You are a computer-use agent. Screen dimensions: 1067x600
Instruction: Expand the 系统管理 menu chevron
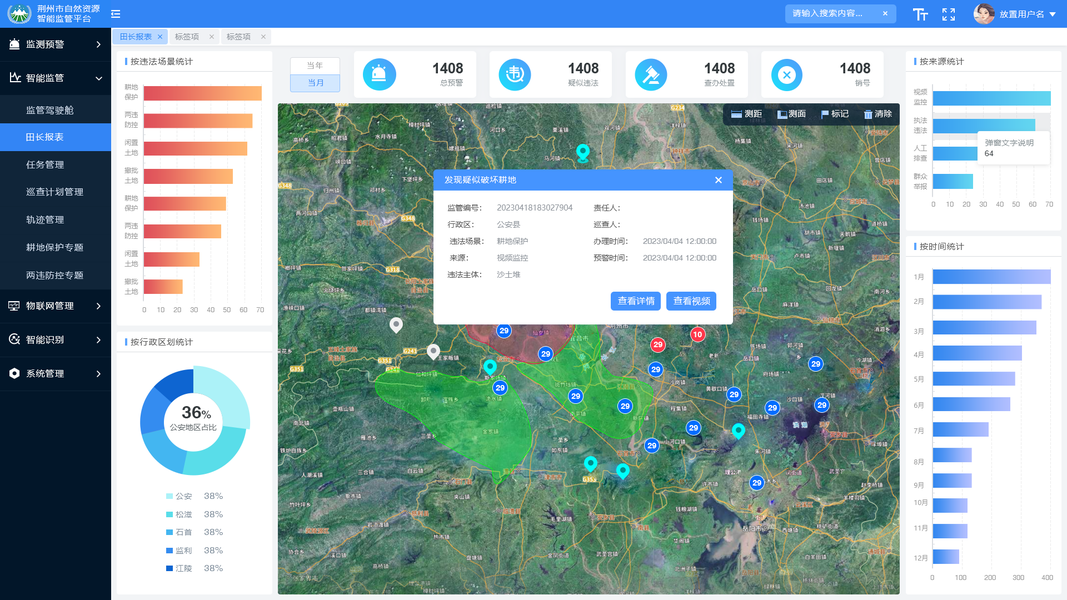(x=99, y=373)
